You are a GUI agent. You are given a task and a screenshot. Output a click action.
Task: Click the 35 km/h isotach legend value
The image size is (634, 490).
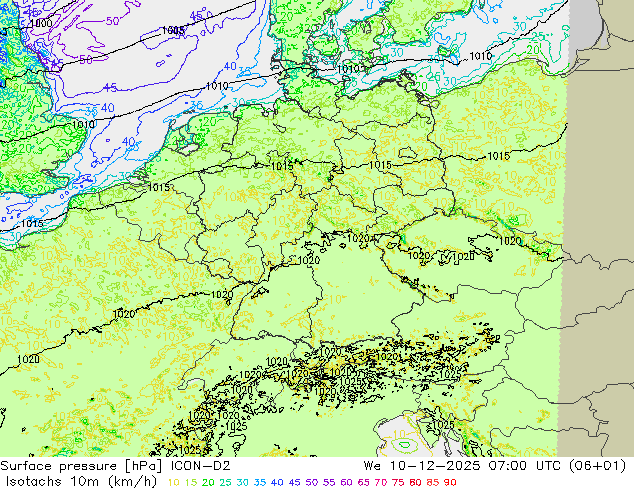[260, 483]
